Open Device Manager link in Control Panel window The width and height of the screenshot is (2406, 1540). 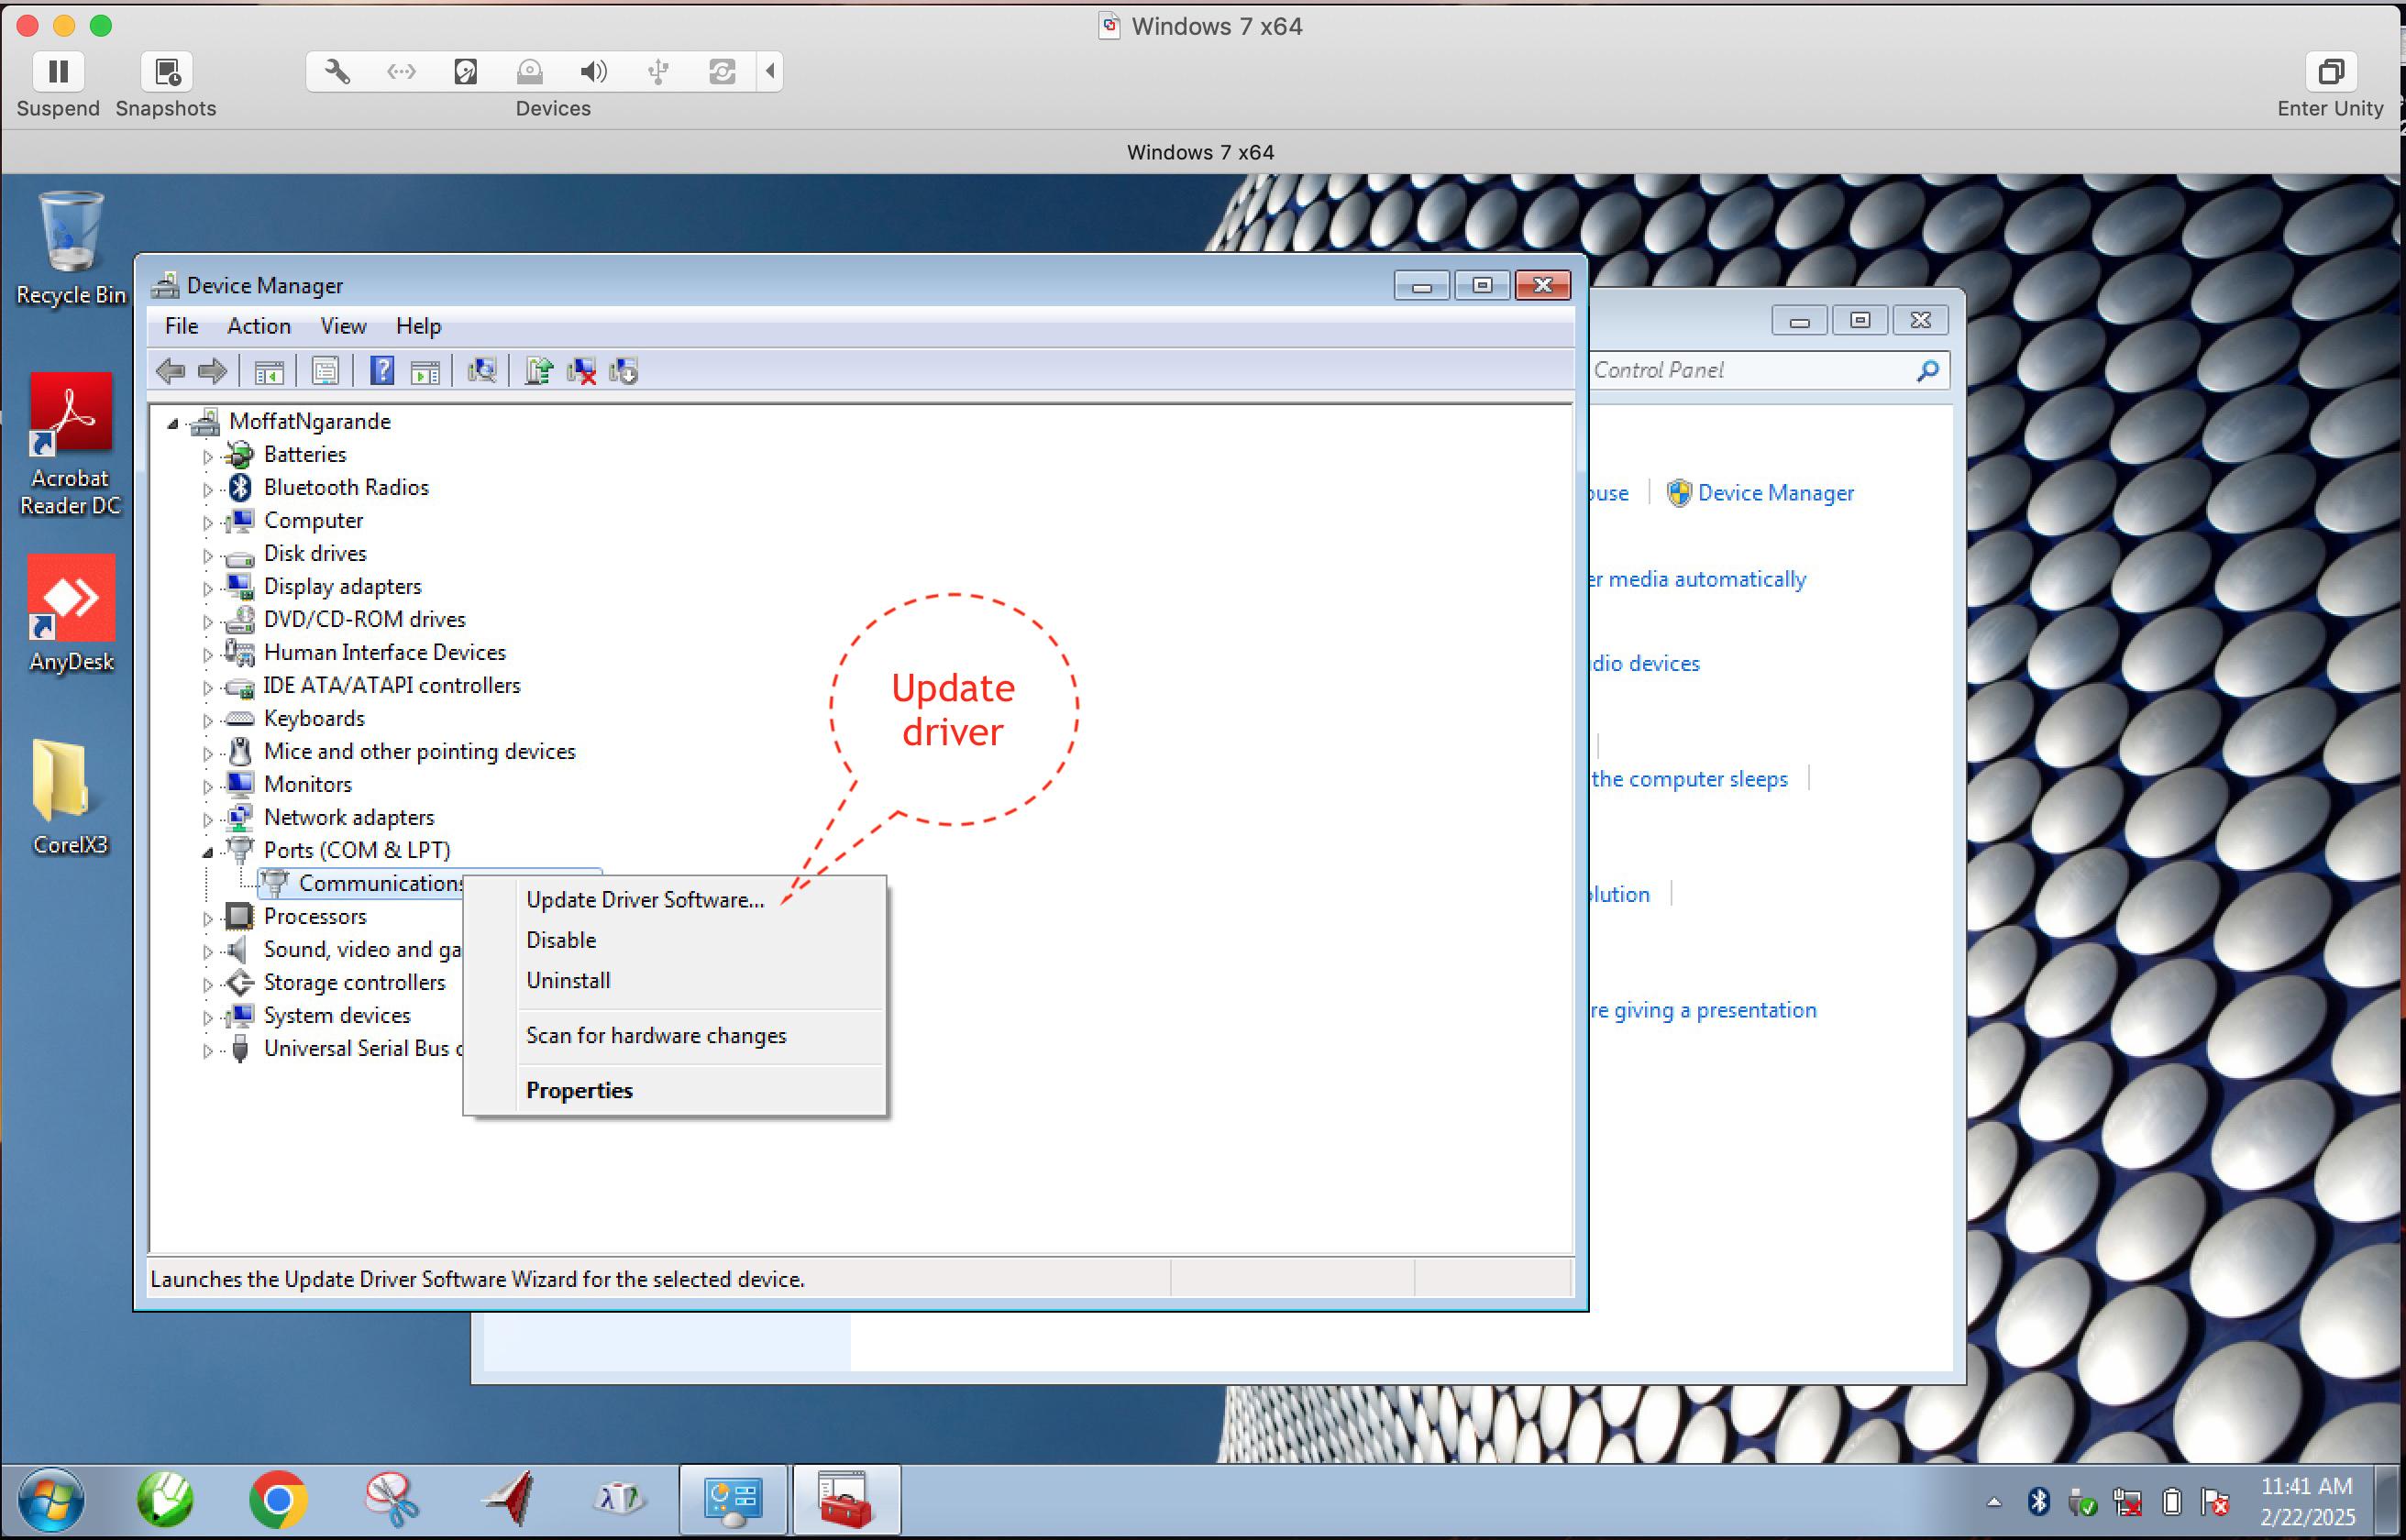coord(1775,492)
